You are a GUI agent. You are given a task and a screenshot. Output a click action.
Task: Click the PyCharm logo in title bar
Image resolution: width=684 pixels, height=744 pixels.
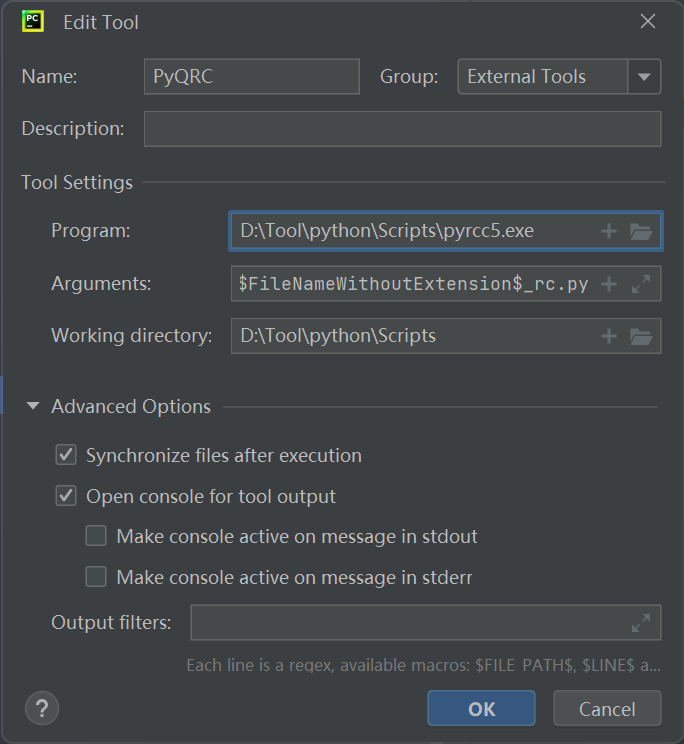coord(32,21)
